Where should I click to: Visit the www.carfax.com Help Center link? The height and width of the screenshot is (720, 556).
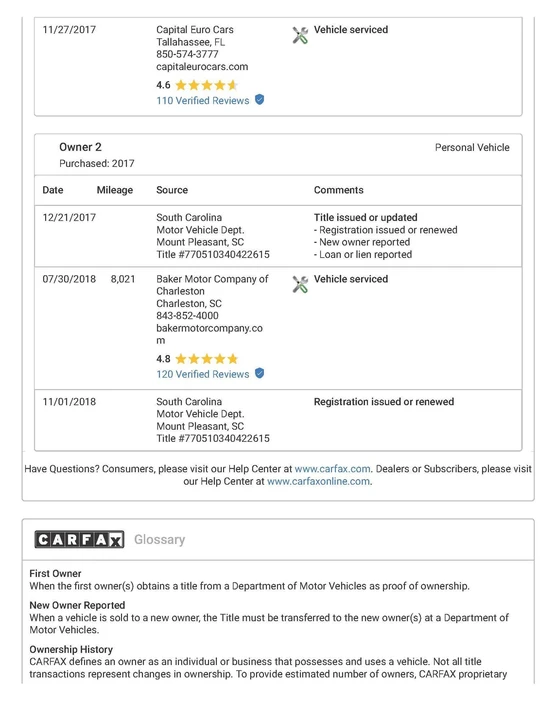332,469
